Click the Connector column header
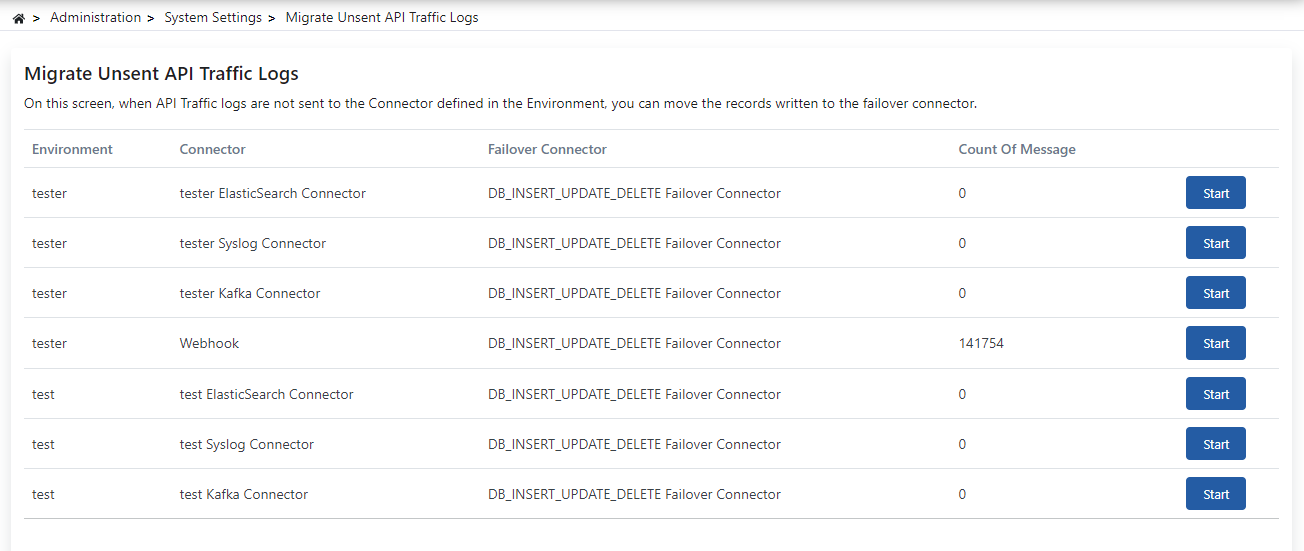The image size is (1304, 551). coord(212,149)
